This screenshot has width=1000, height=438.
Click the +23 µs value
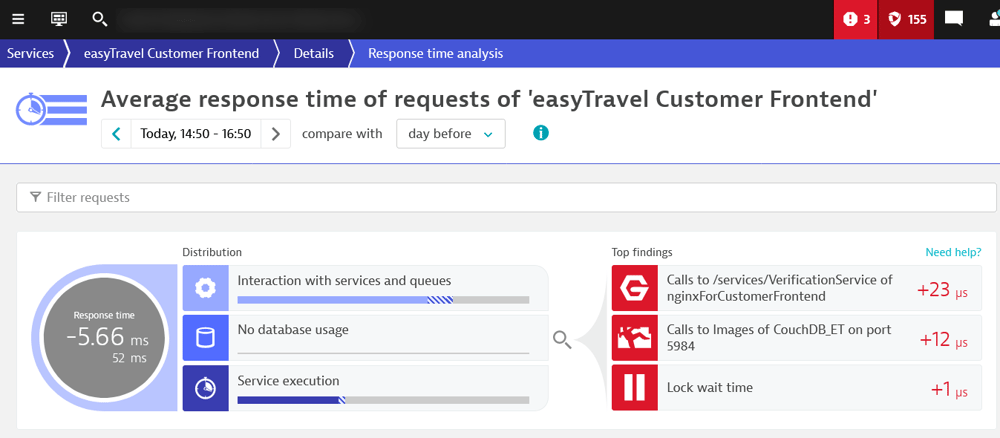click(943, 290)
